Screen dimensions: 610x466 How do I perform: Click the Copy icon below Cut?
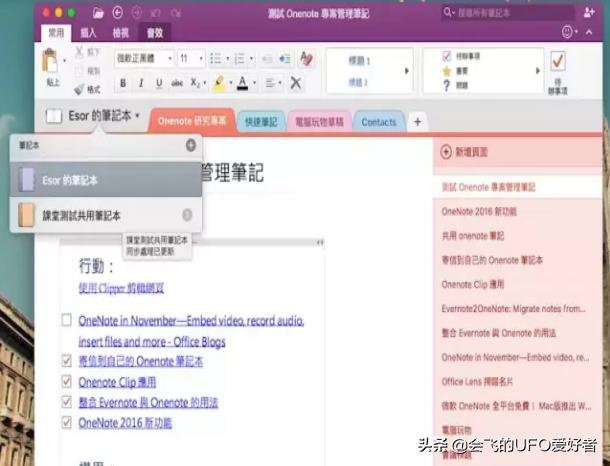click(x=79, y=70)
